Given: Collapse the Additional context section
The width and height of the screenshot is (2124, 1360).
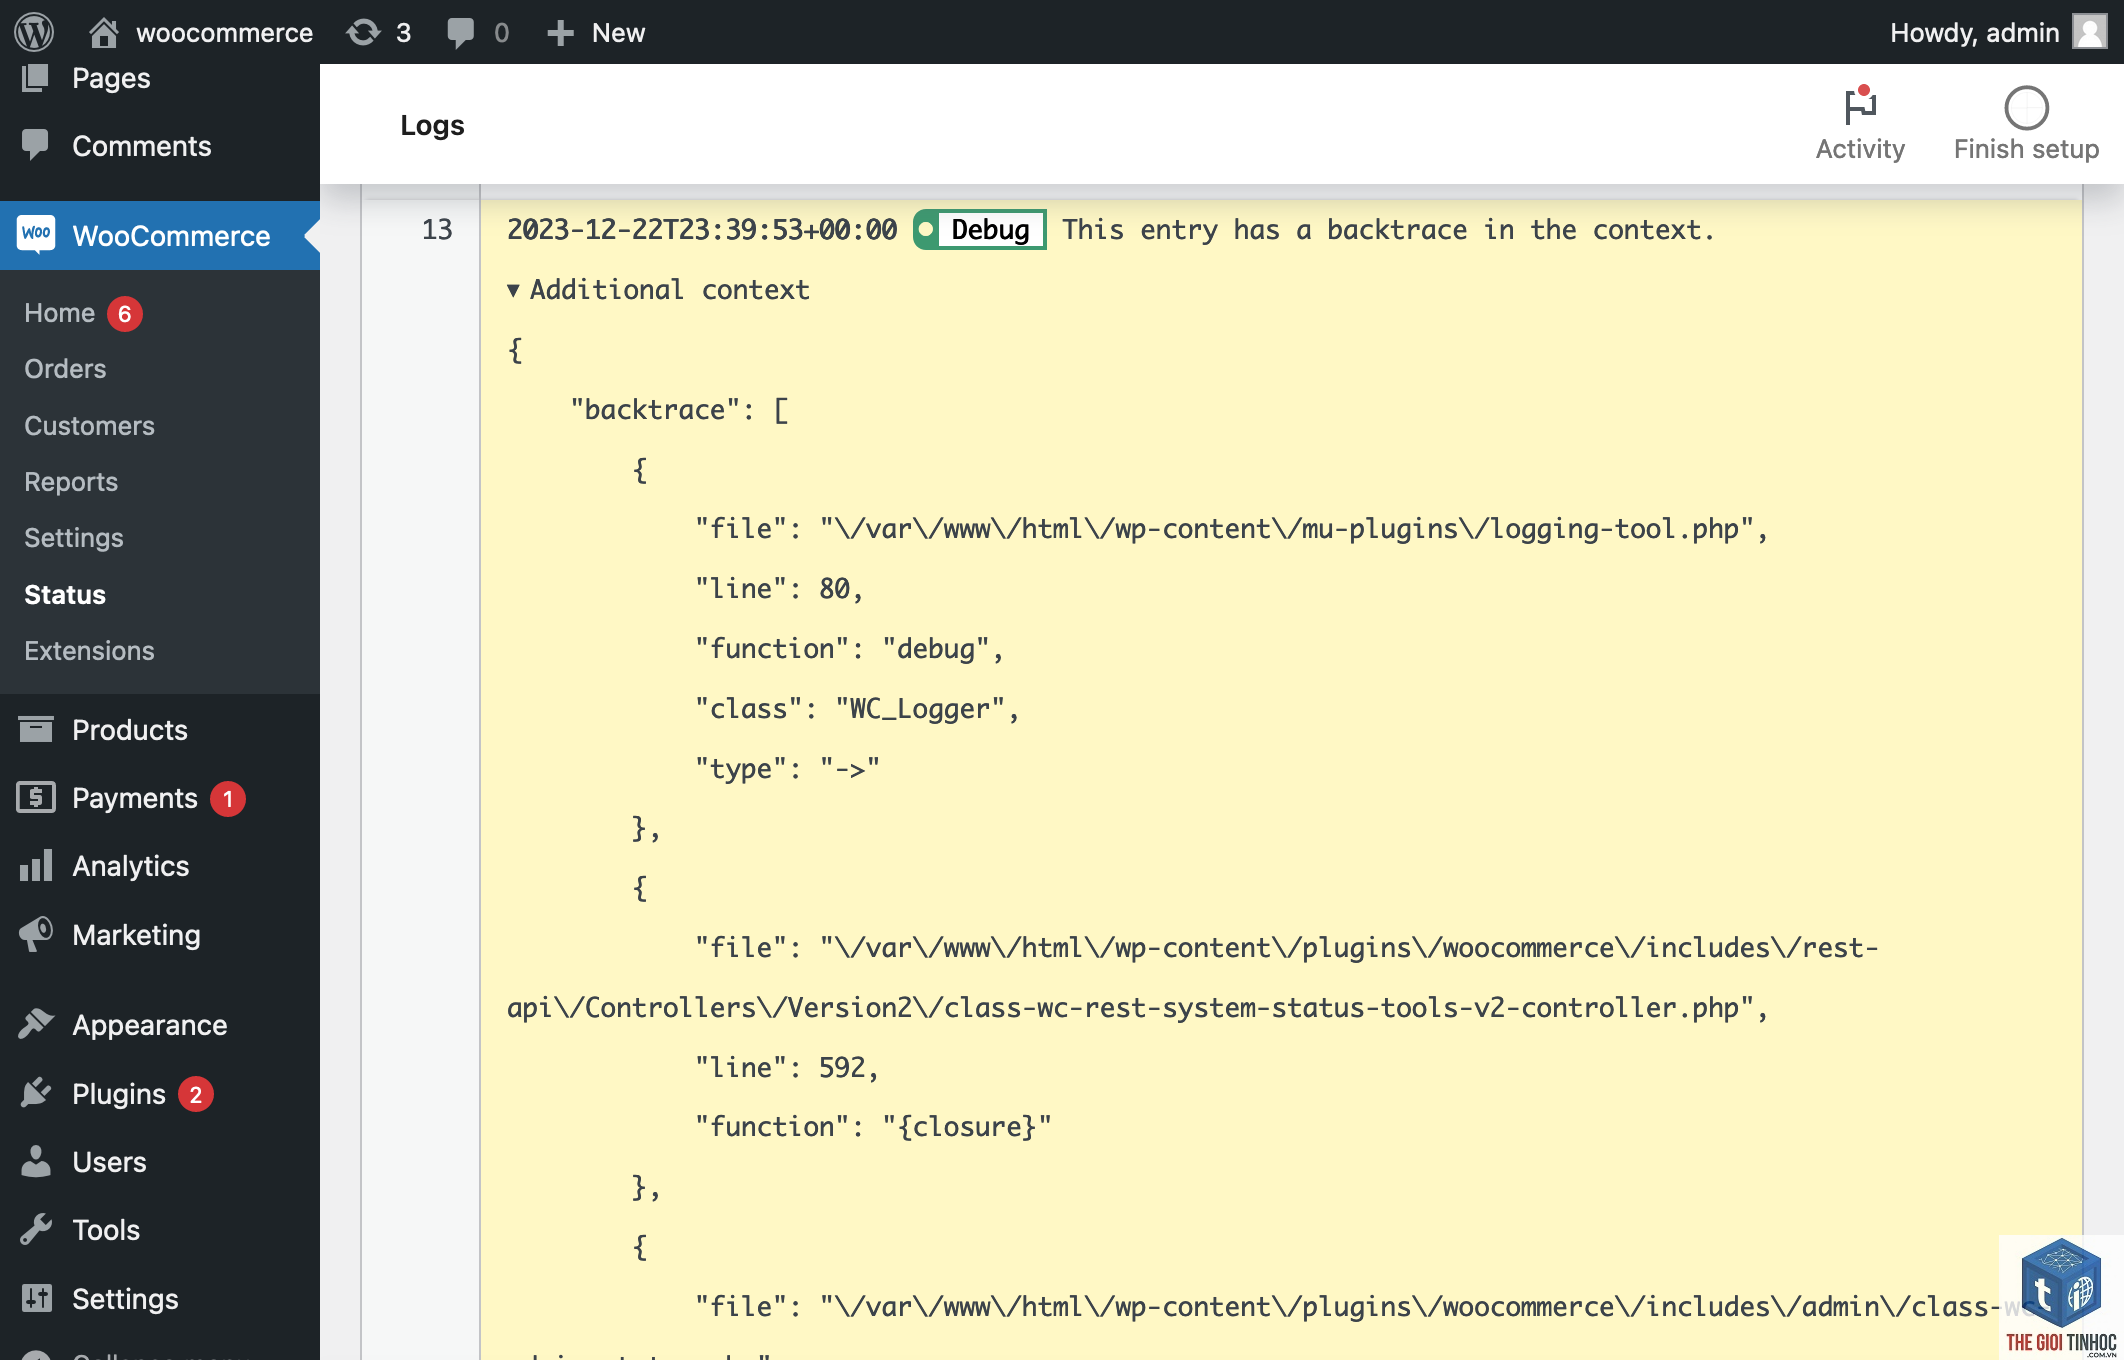Looking at the screenshot, I should (658, 290).
